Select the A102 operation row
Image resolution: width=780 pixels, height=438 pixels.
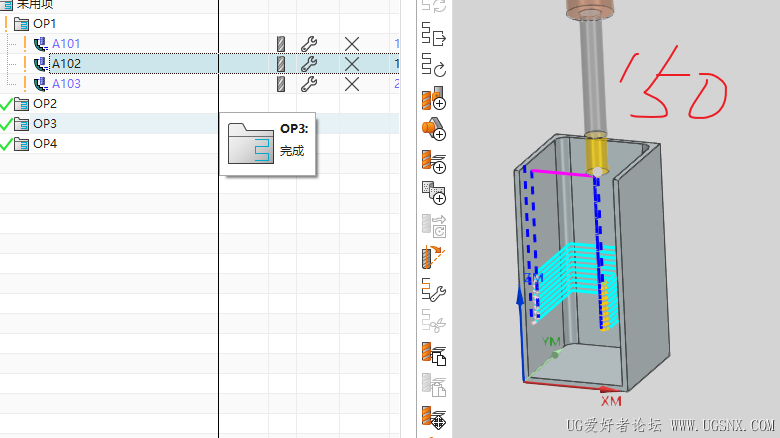click(x=199, y=64)
